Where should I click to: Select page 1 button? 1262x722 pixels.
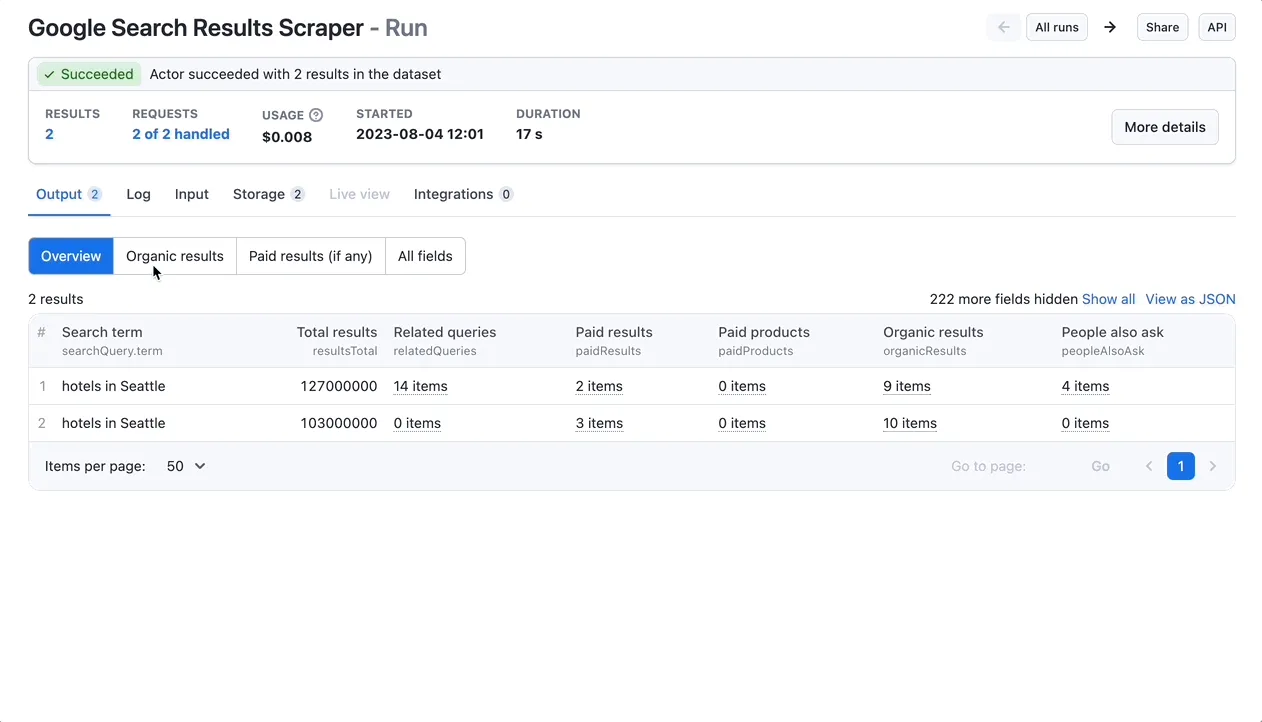(1181, 466)
